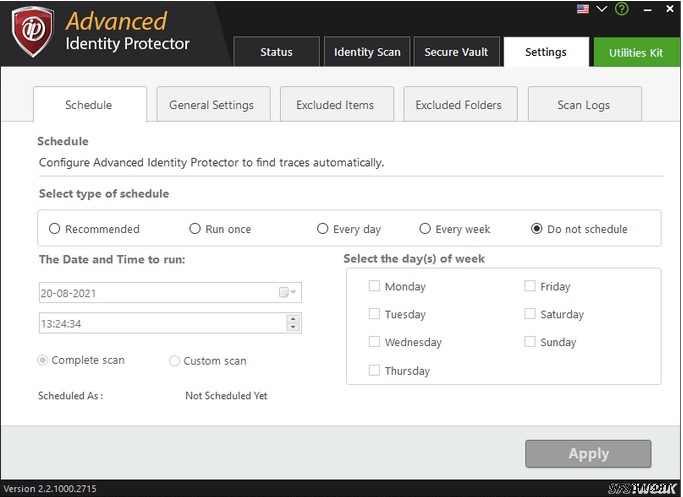683x497 pixels.
Task: Open the Identity Scan tab
Action: click(x=367, y=52)
